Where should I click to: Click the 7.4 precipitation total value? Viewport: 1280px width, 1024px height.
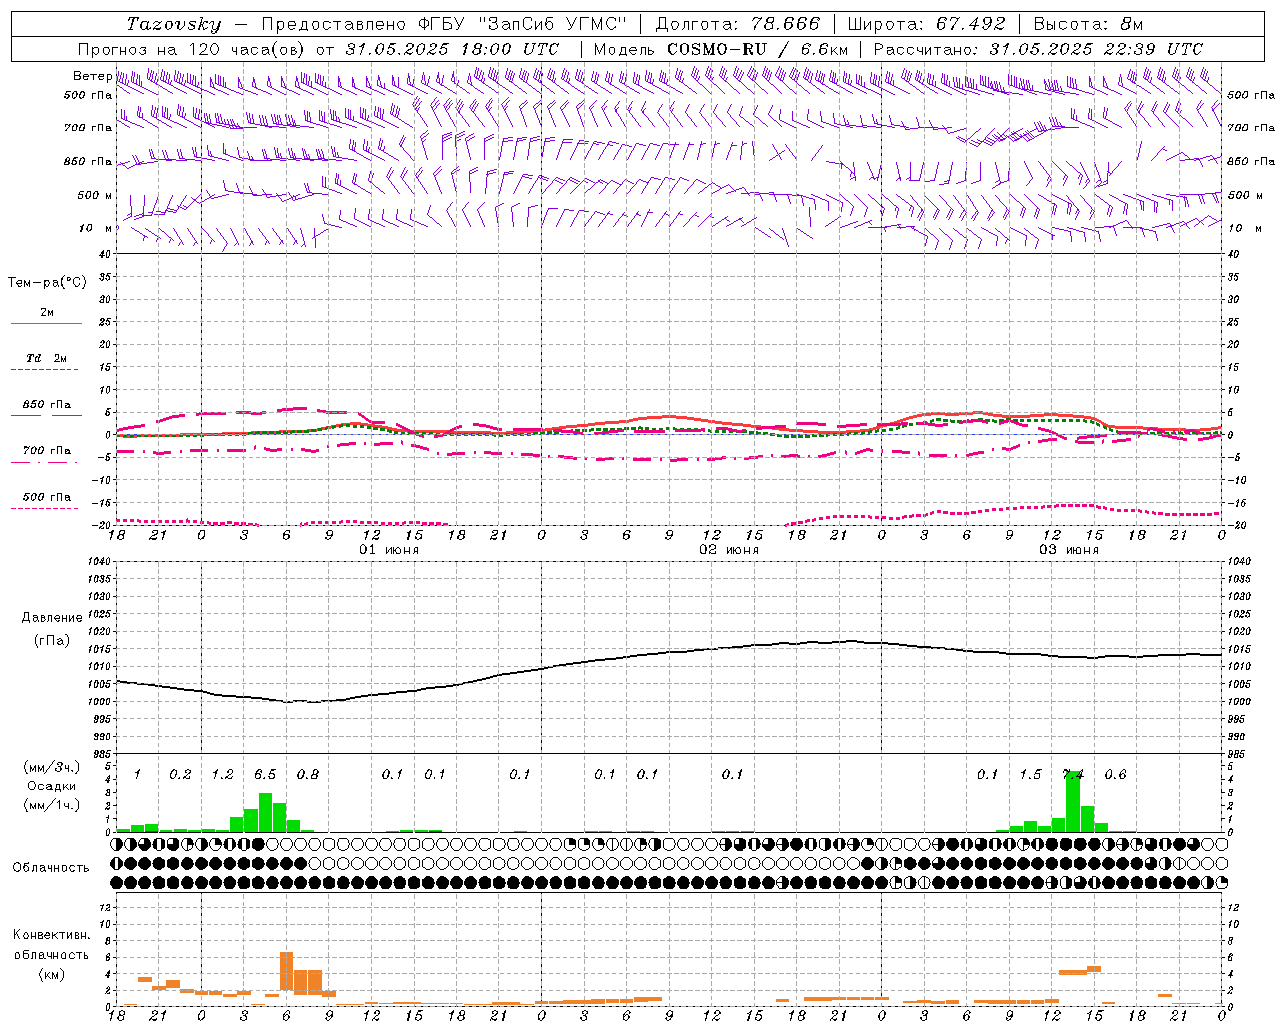(1073, 774)
